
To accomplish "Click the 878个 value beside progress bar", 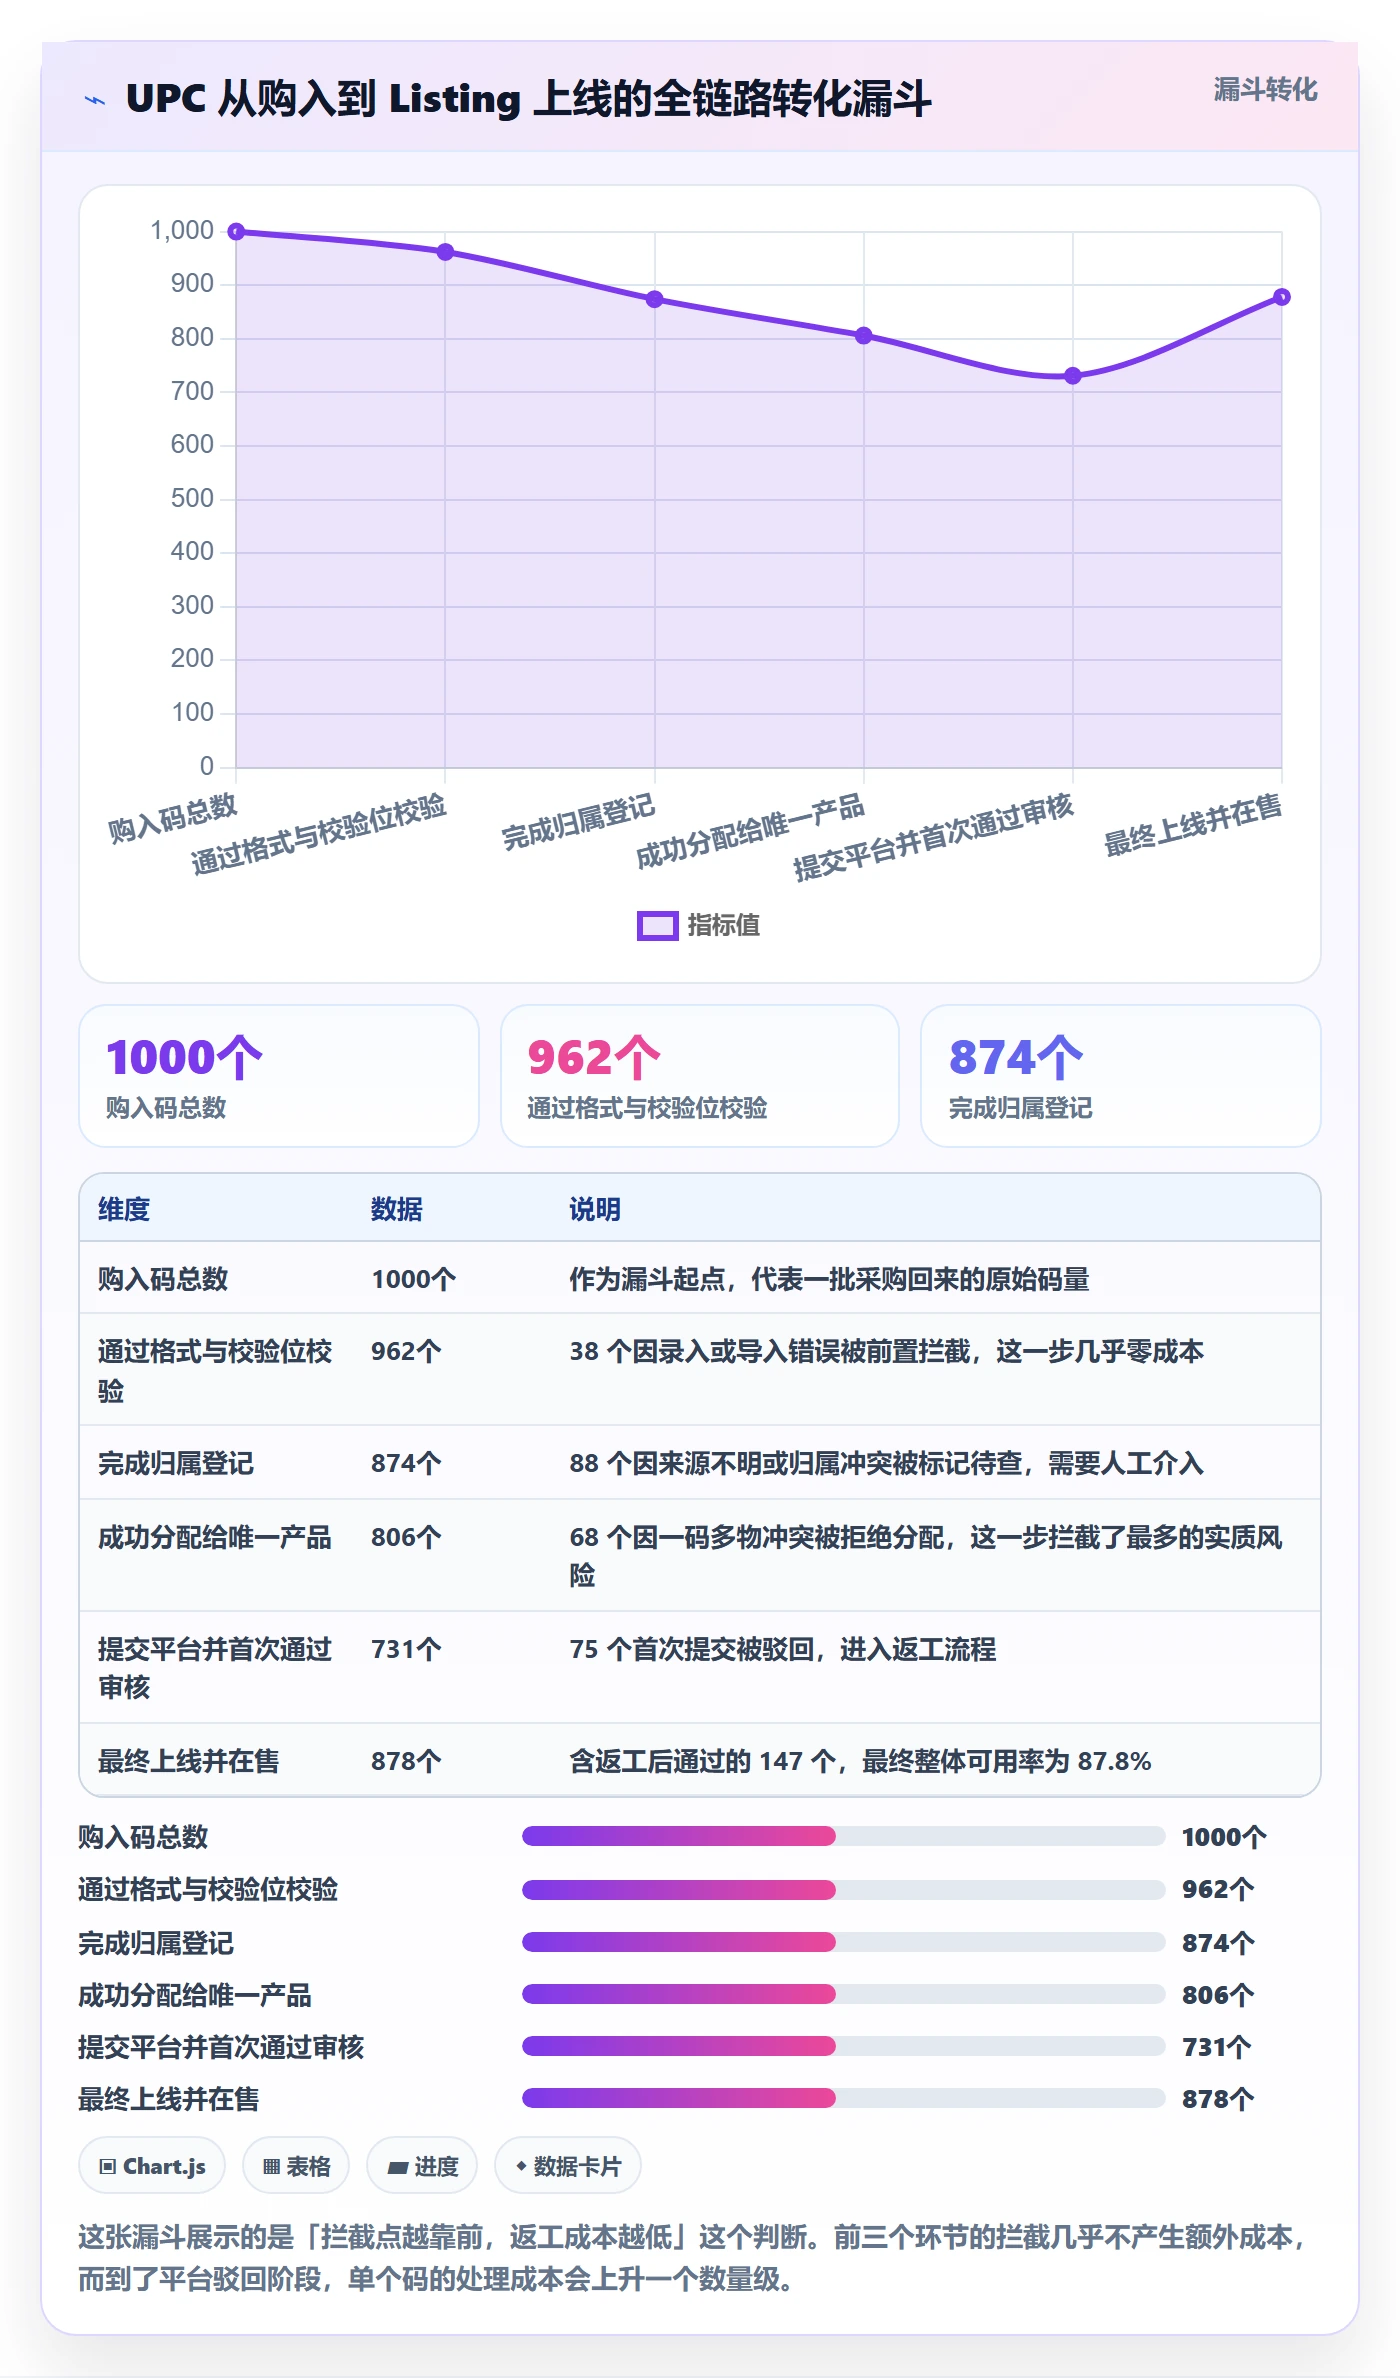I will click(x=1217, y=2099).
